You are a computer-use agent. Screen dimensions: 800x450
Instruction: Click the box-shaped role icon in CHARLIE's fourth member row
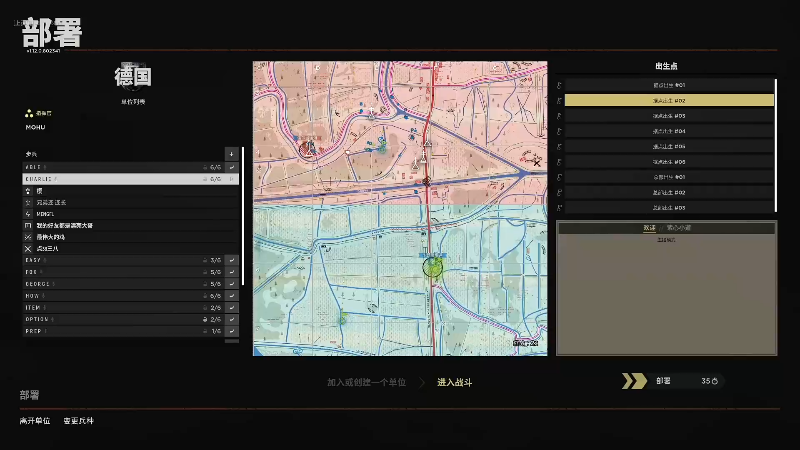28,226
